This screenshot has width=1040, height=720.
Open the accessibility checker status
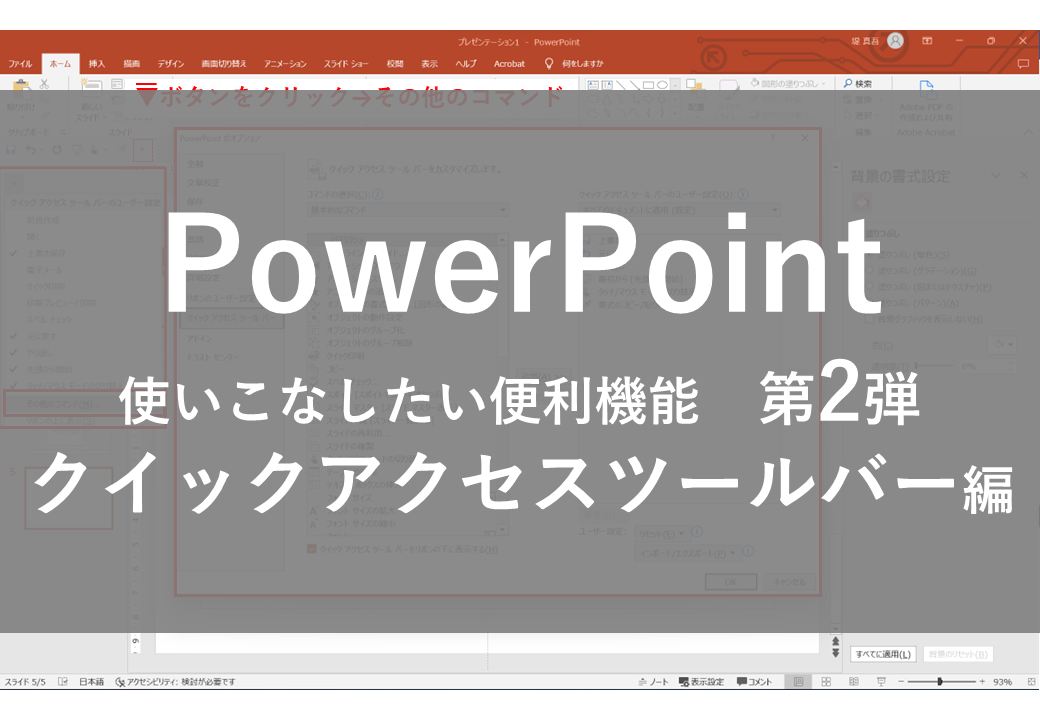point(175,682)
